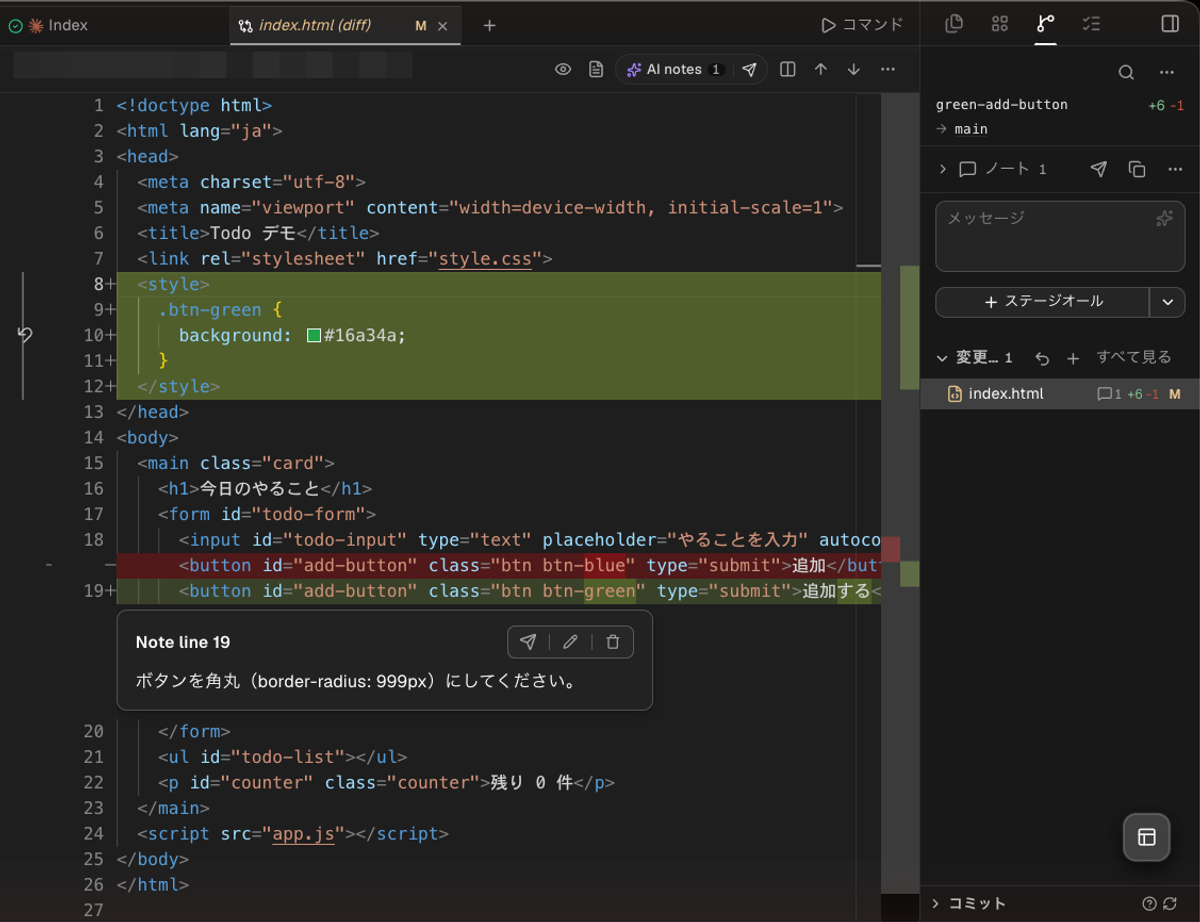The image size is (1200, 922).
Task: Collapse the 変更 changes section
Action: (x=941, y=358)
